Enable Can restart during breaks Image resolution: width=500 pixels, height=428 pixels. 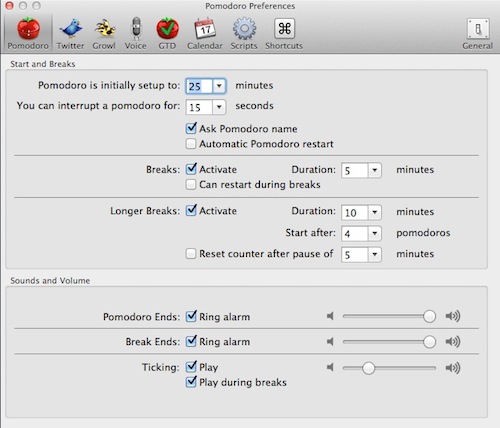191,184
